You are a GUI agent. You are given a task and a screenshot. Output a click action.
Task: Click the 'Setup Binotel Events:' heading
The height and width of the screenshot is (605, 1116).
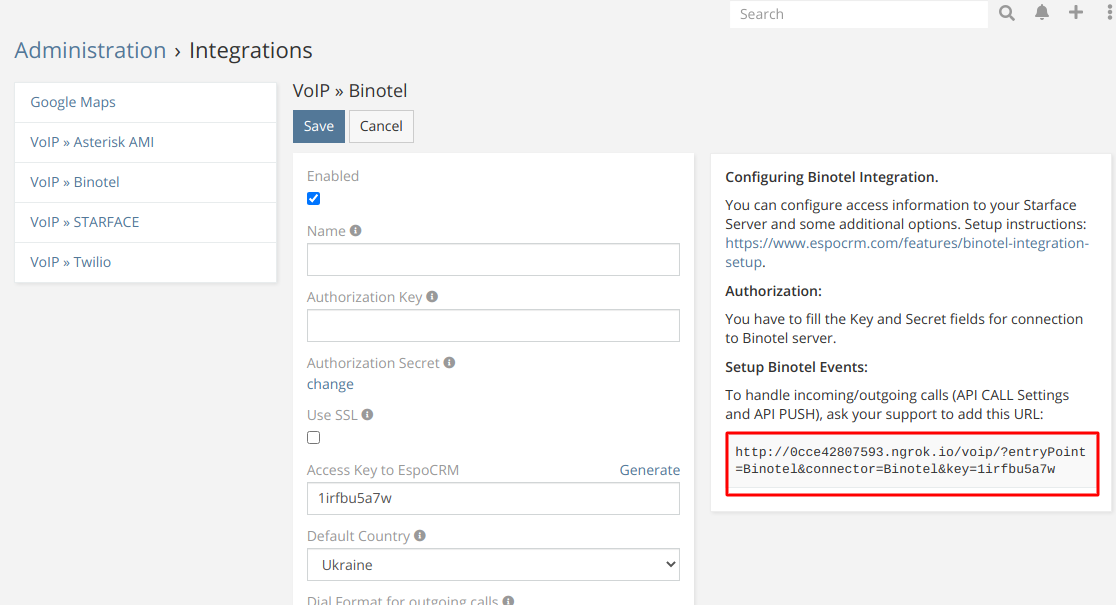coord(796,367)
